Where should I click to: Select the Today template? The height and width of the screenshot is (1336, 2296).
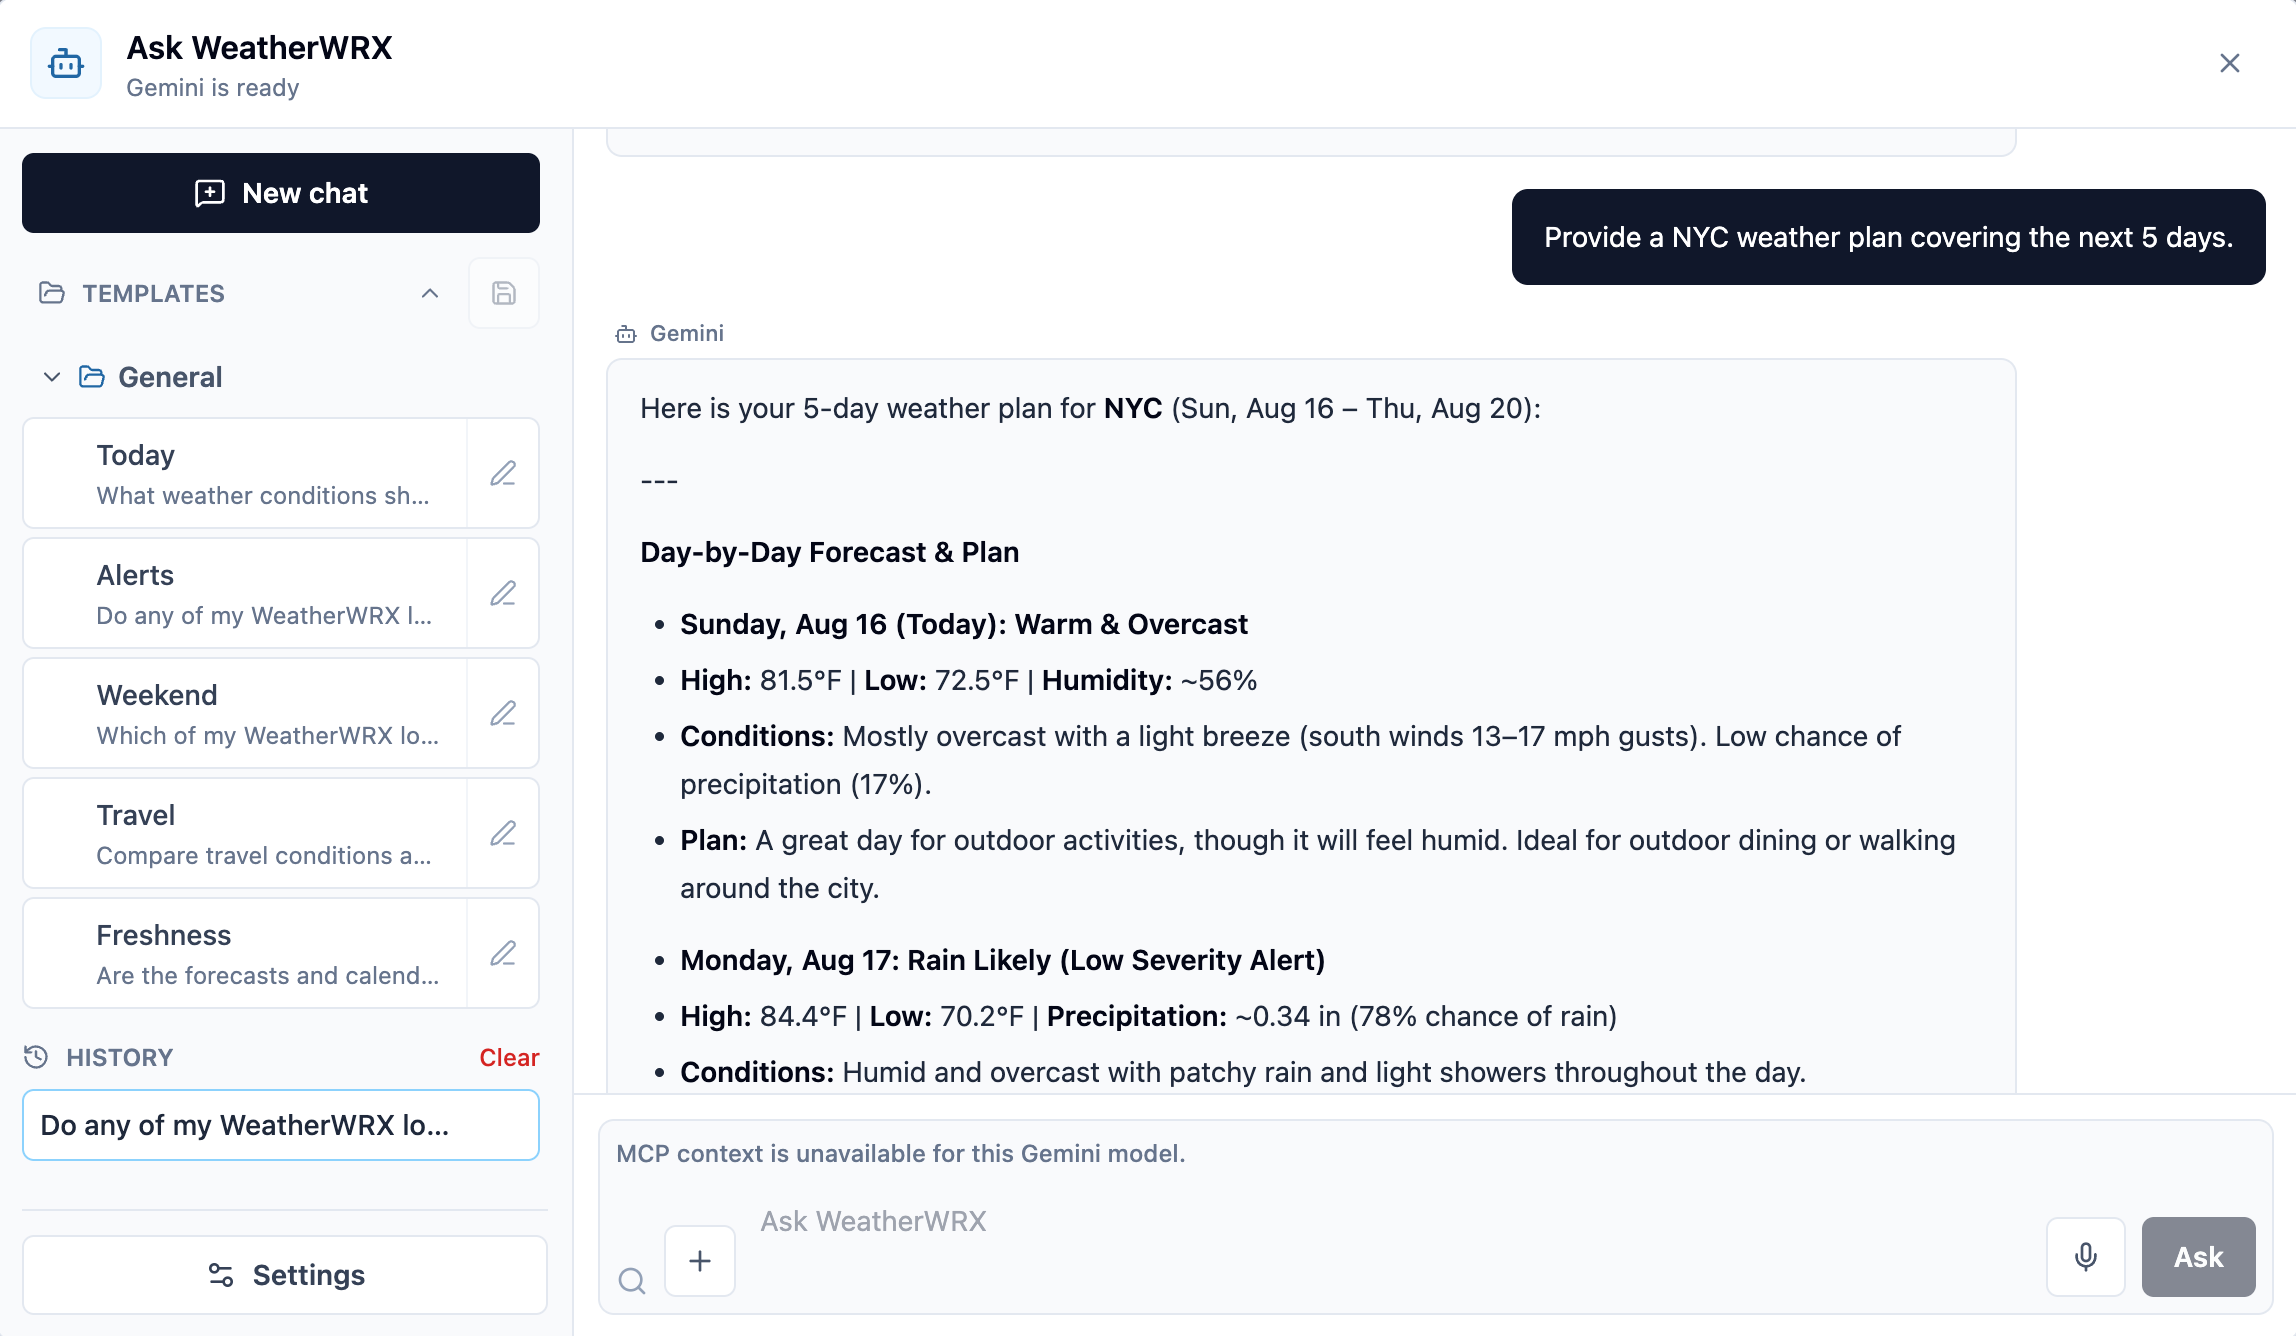pos(245,473)
